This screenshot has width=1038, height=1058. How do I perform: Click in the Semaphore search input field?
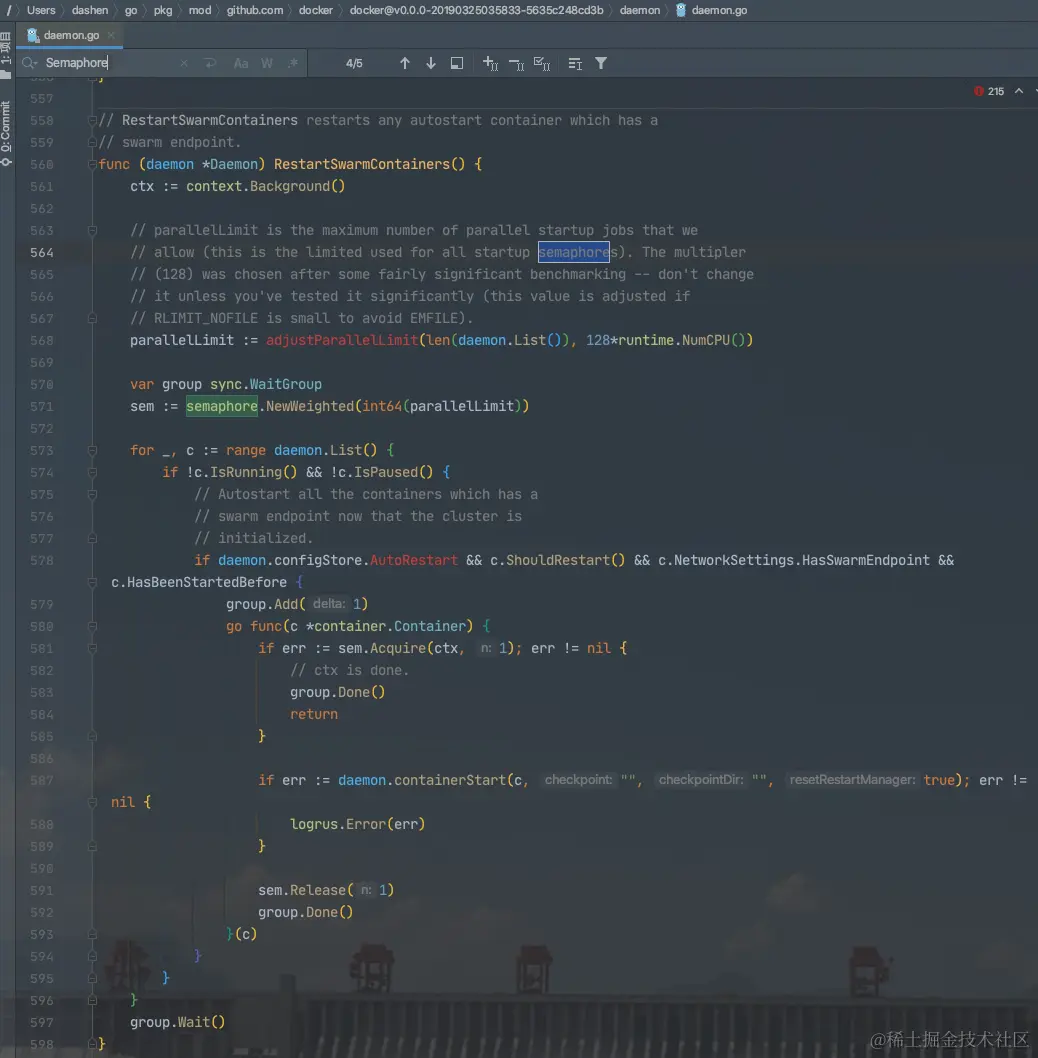tap(108, 63)
